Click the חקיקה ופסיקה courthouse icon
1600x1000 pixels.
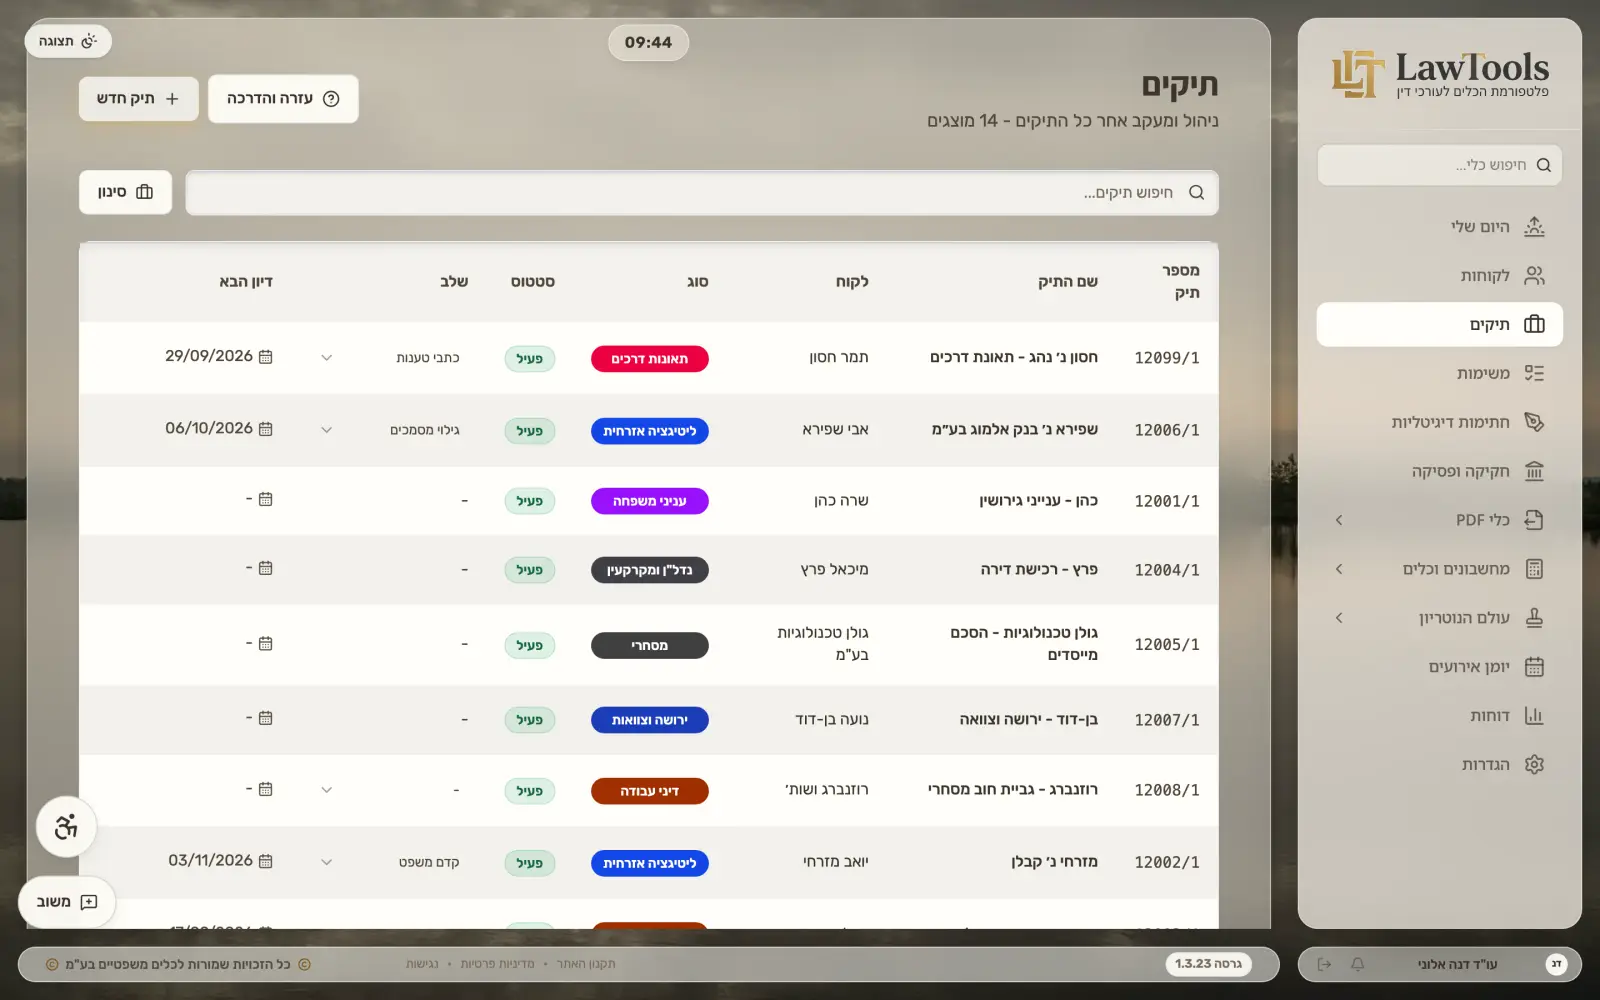point(1534,471)
